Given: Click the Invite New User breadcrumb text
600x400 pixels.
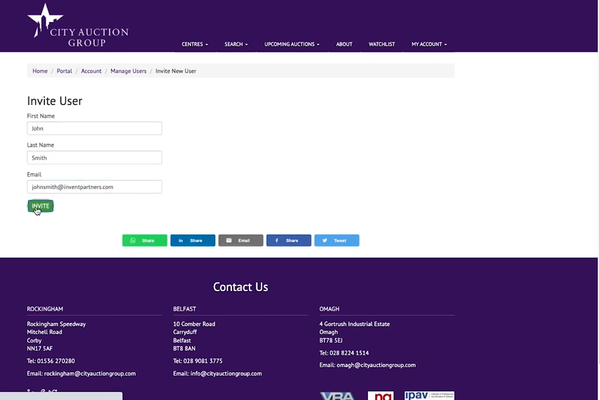Looking at the screenshot, I should pyautogui.click(x=176, y=71).
